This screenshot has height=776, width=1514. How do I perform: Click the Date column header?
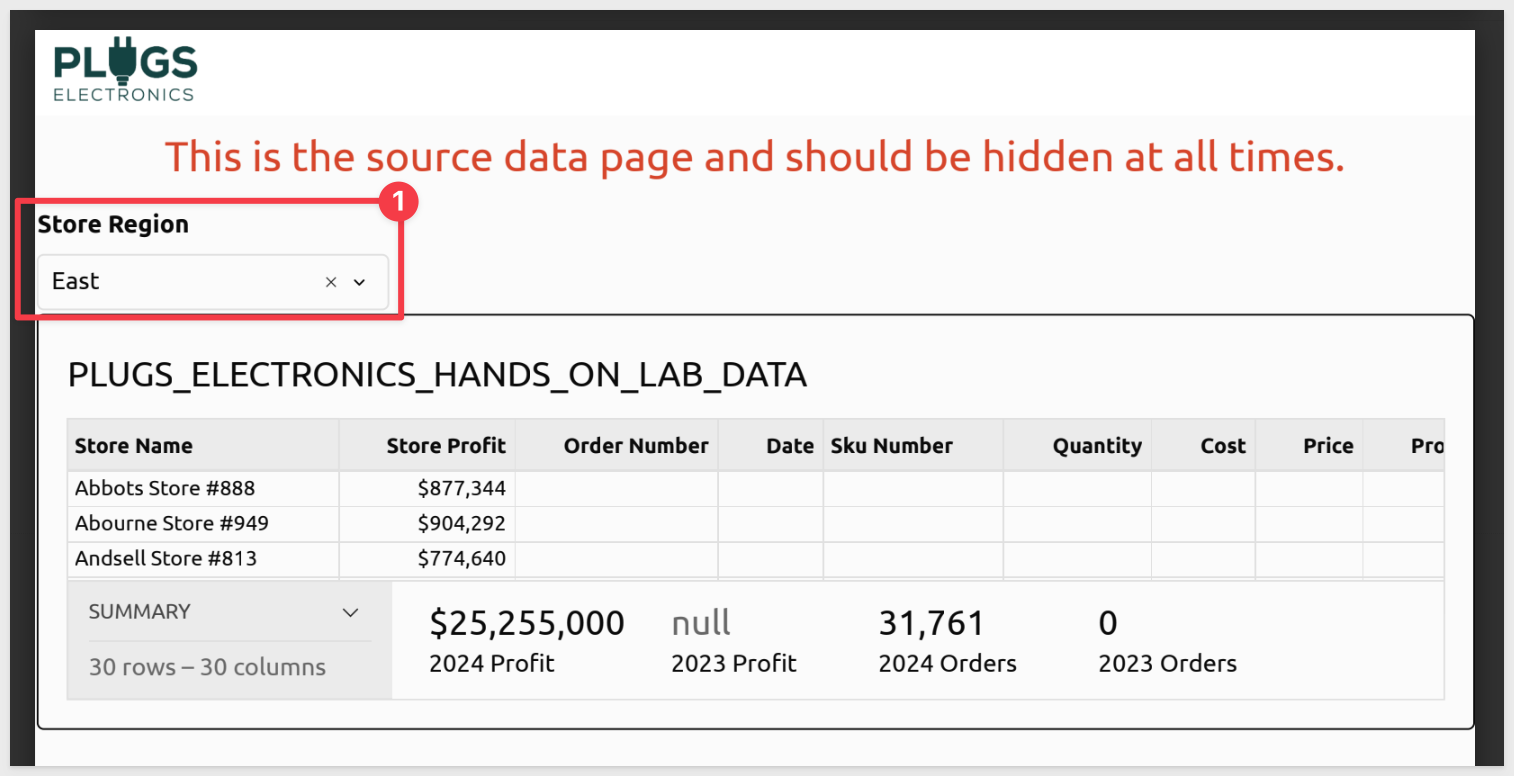789,446
